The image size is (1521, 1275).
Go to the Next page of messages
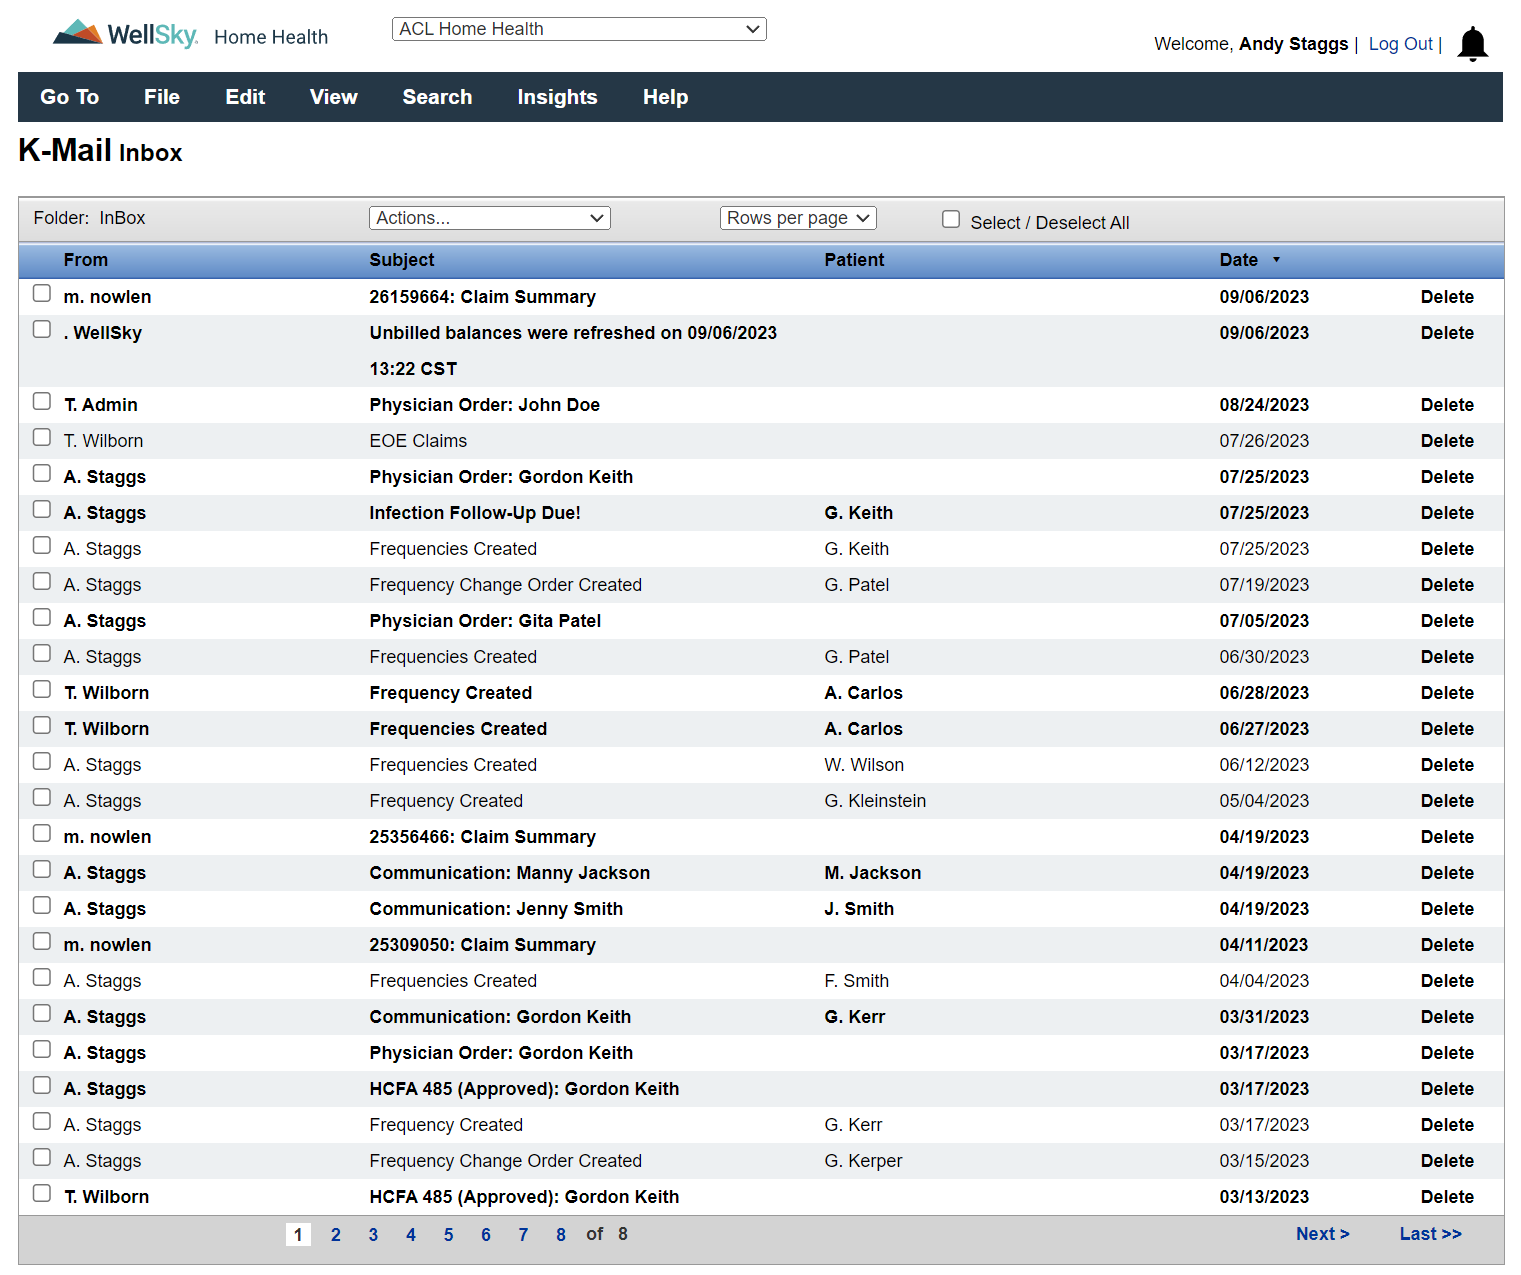click(x=1322, y=1233)
